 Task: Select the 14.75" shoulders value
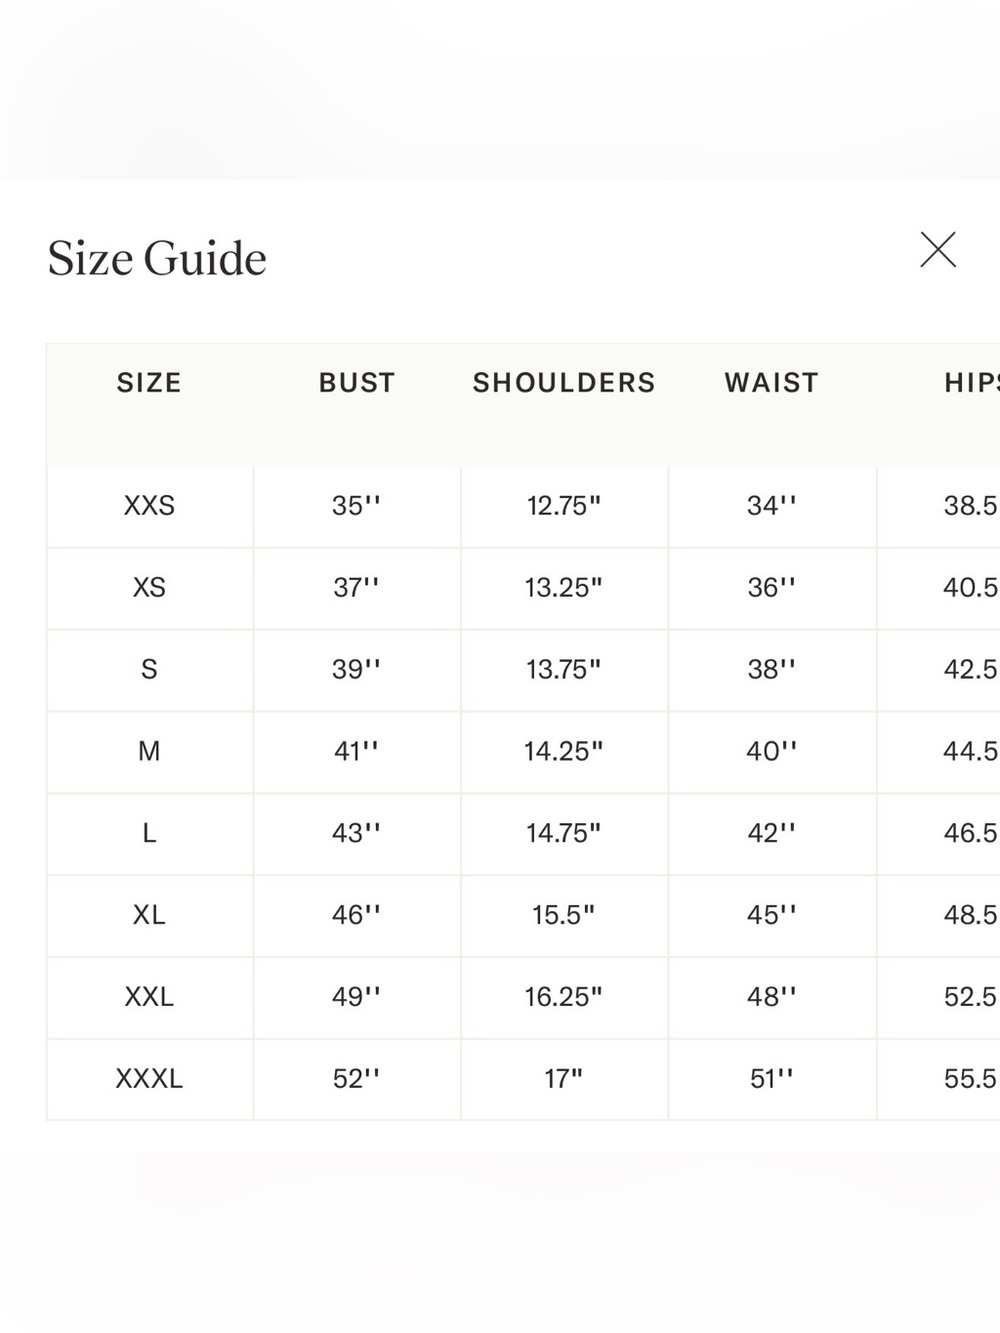pos(564,833)
